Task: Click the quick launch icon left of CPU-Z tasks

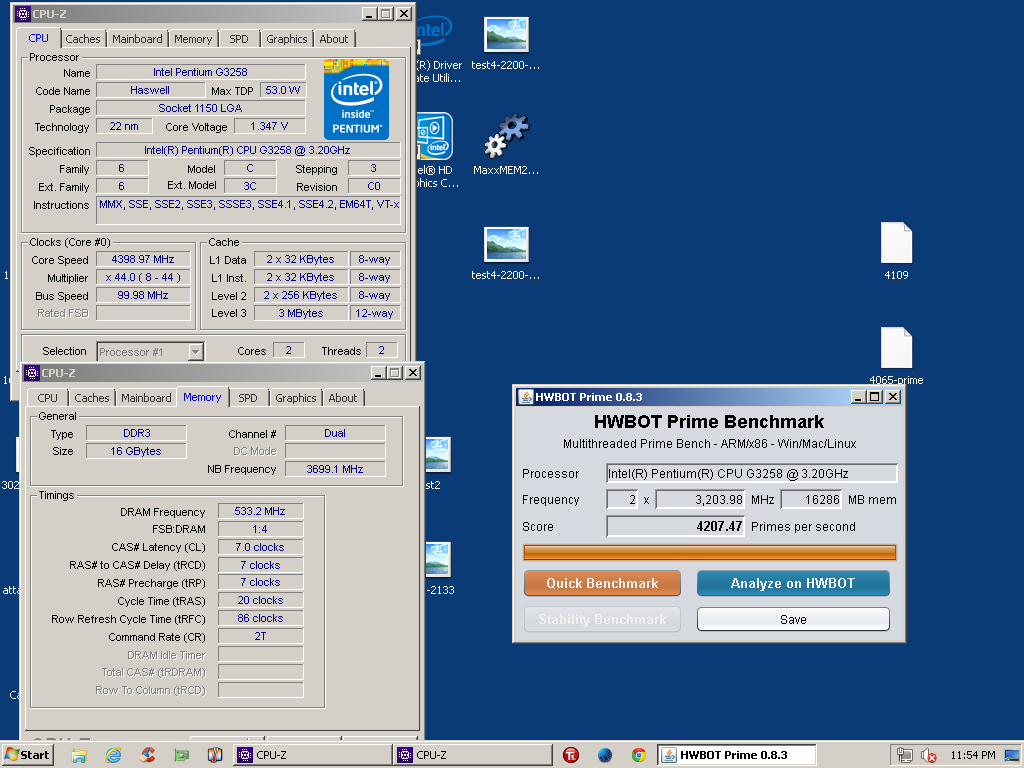Action: click(215, 755)
